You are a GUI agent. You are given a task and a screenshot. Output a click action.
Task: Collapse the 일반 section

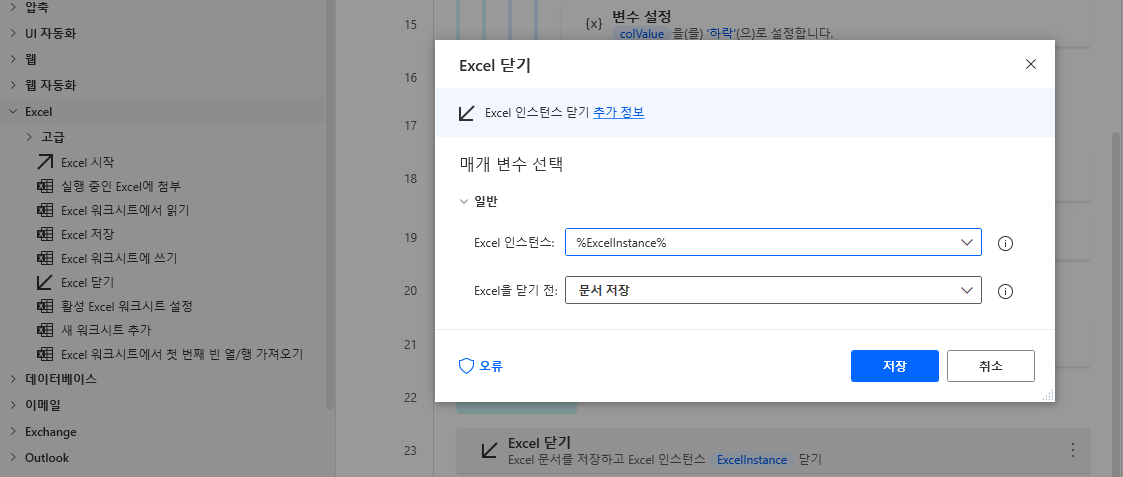(x=463, y=202)
